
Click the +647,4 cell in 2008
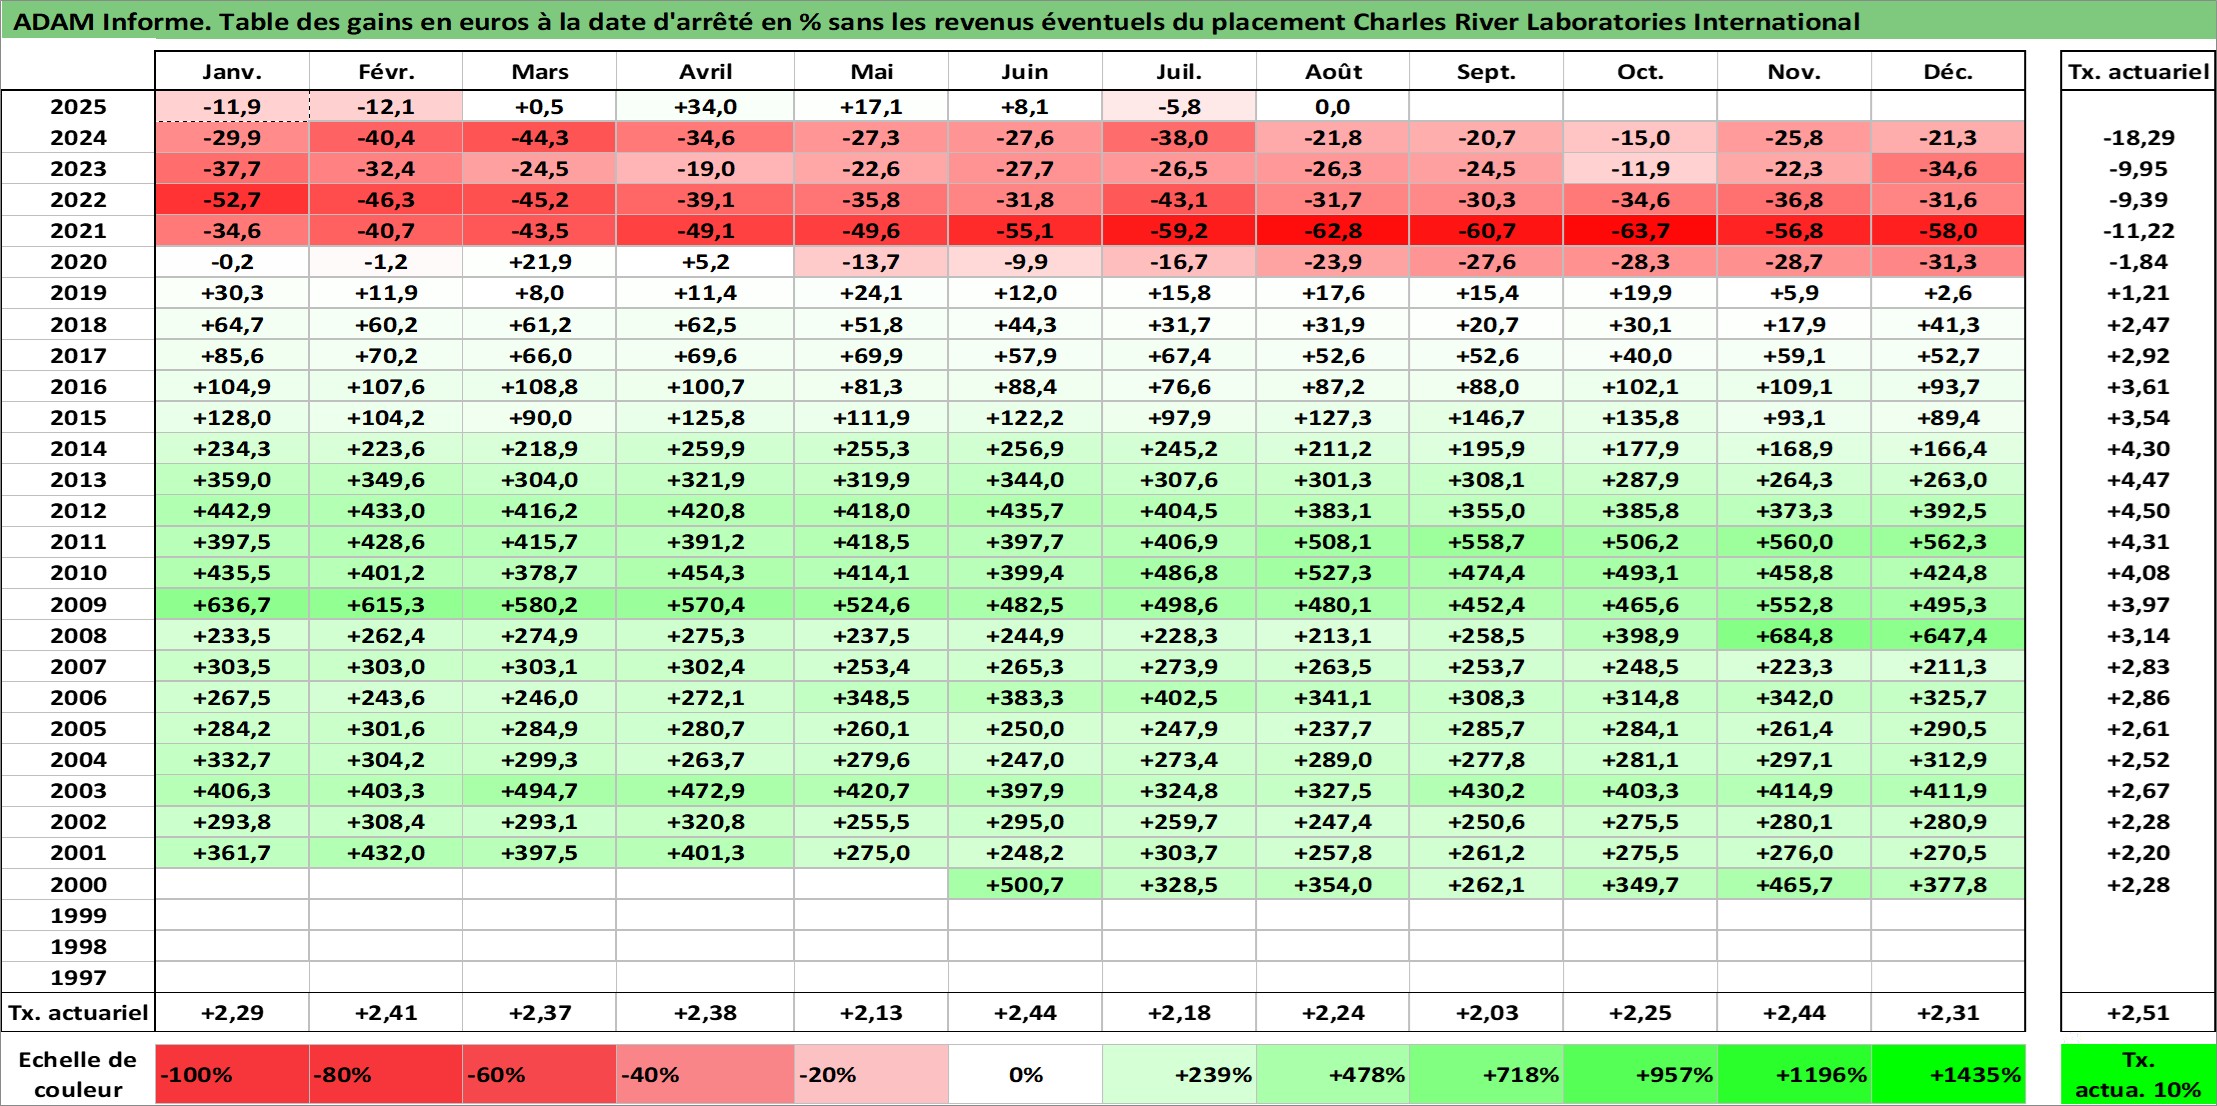[1948, 635]
